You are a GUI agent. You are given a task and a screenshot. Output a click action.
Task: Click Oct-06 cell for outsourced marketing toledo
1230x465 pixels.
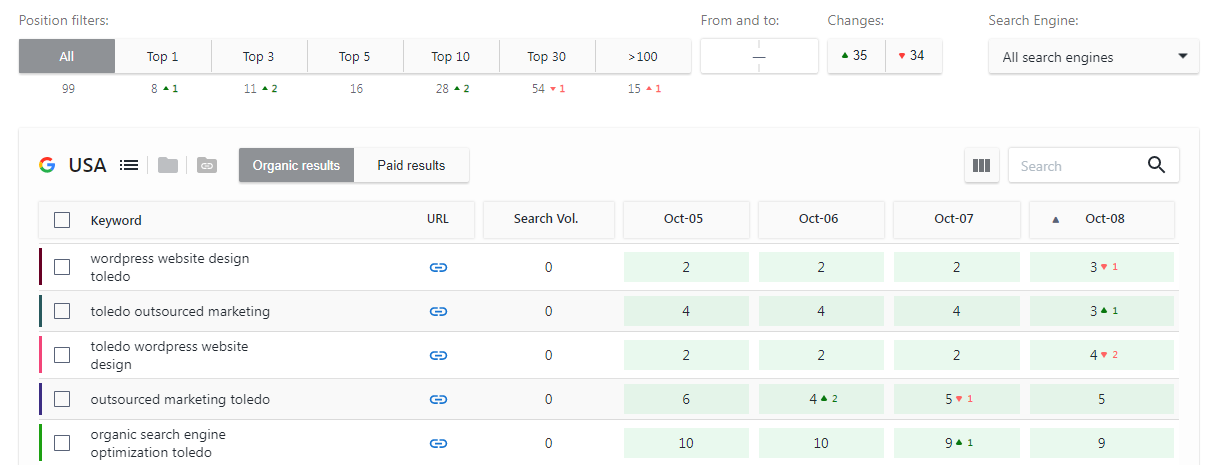pos(821,399)
